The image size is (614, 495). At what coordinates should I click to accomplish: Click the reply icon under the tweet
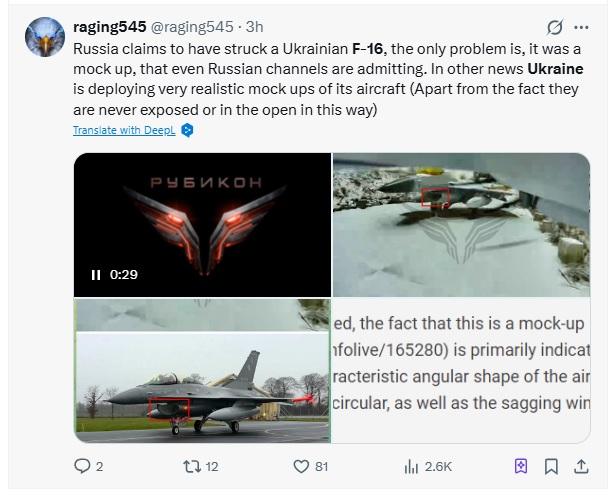84,466
